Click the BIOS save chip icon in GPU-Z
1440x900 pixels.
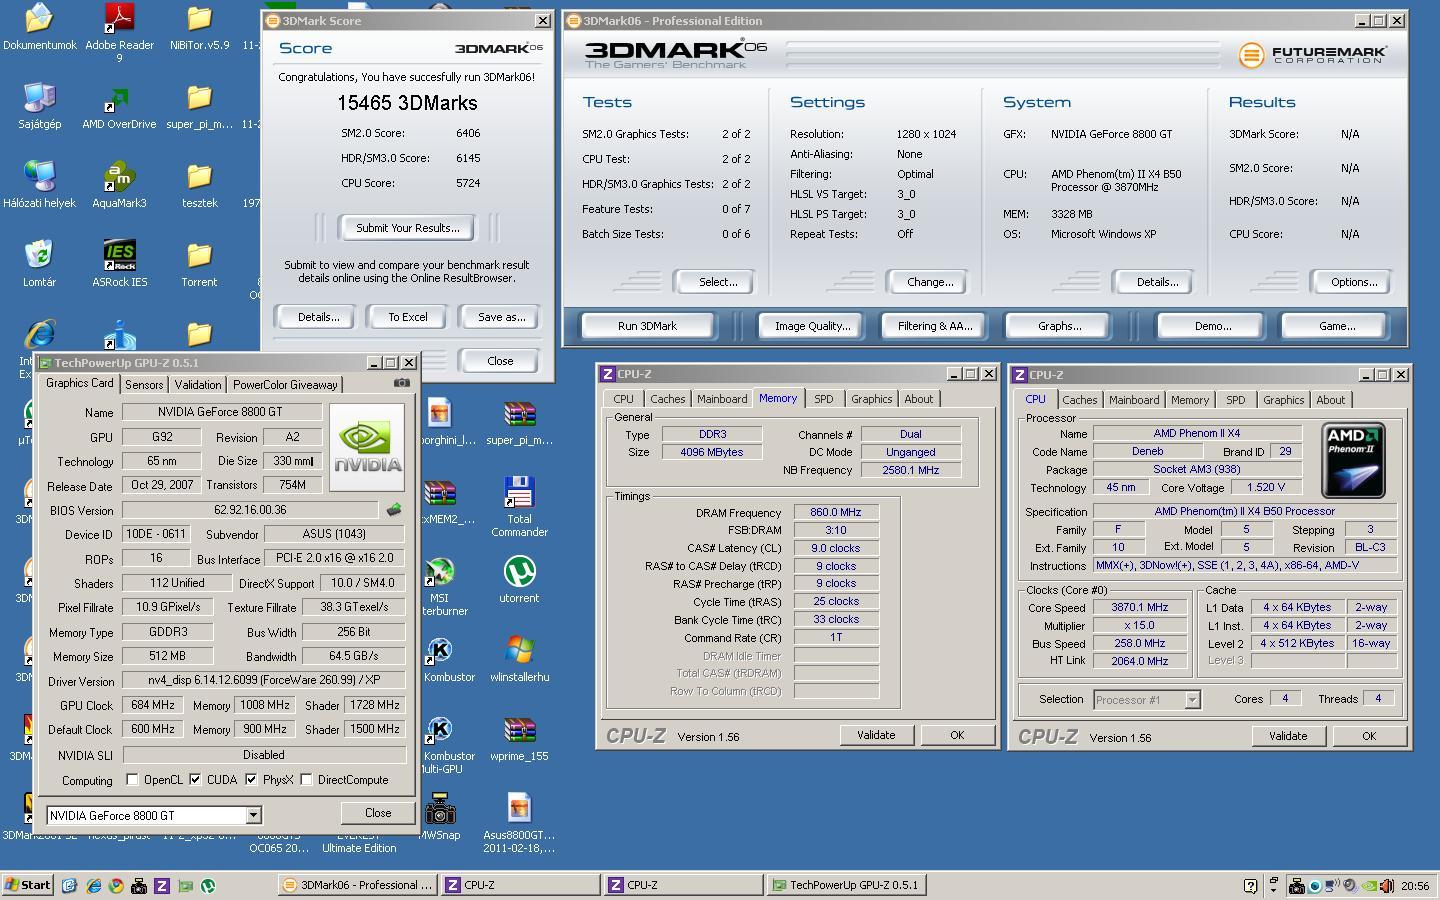click(394, 510)
